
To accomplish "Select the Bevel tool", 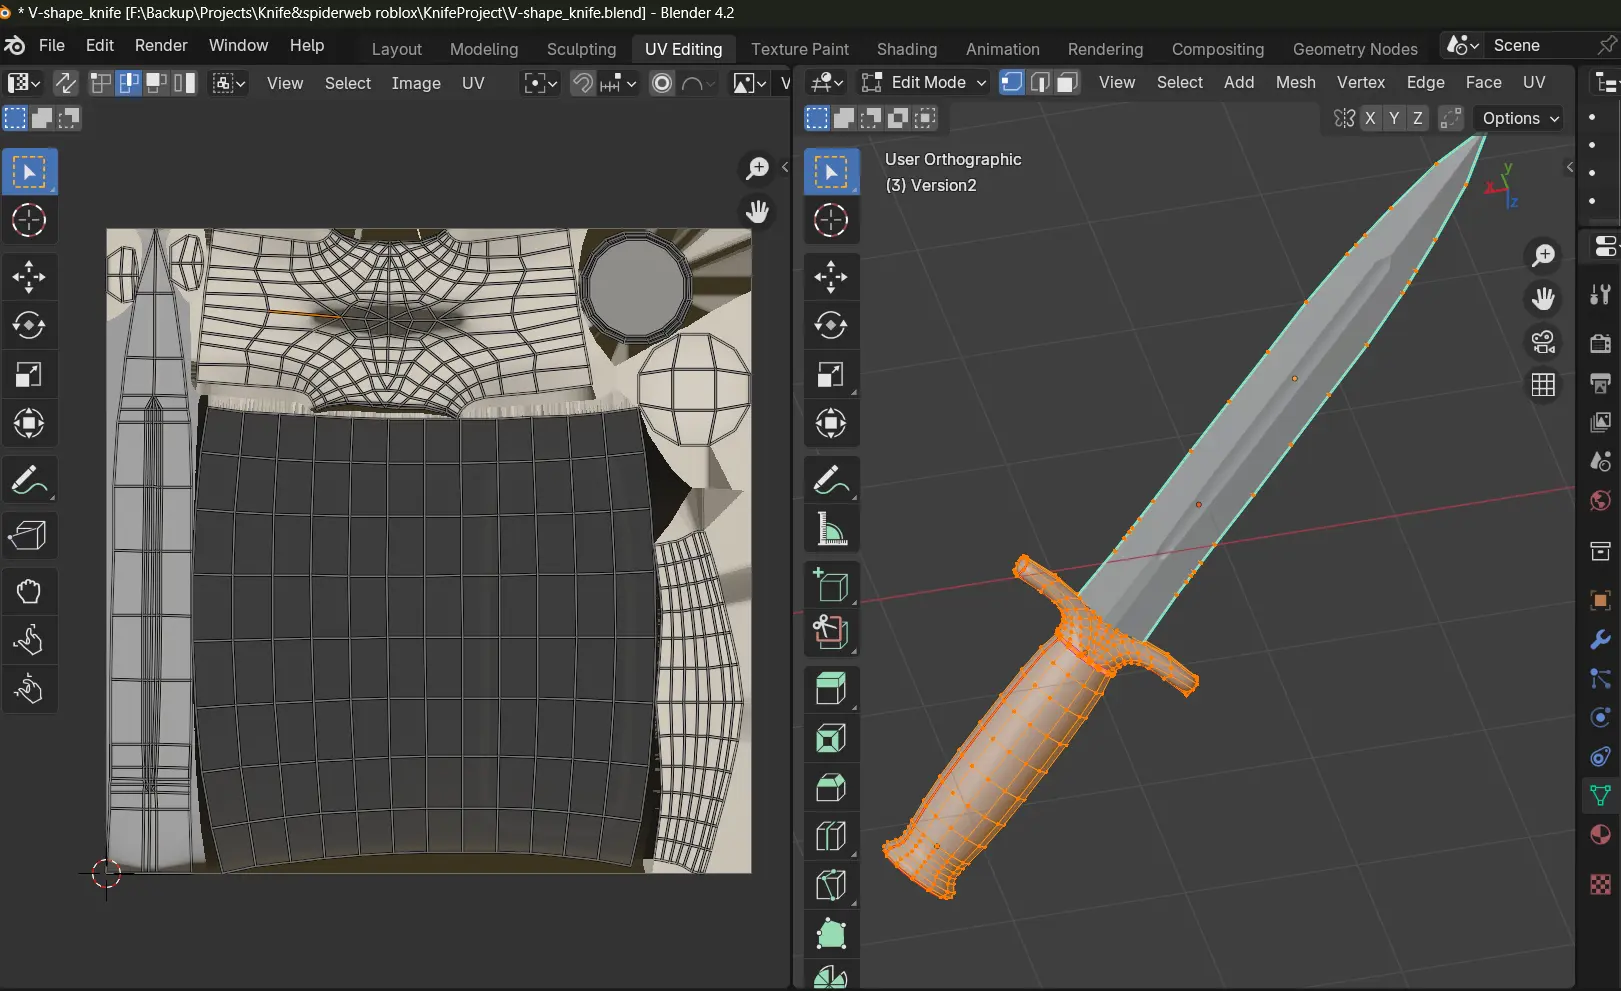I will (x=831, y=788).
